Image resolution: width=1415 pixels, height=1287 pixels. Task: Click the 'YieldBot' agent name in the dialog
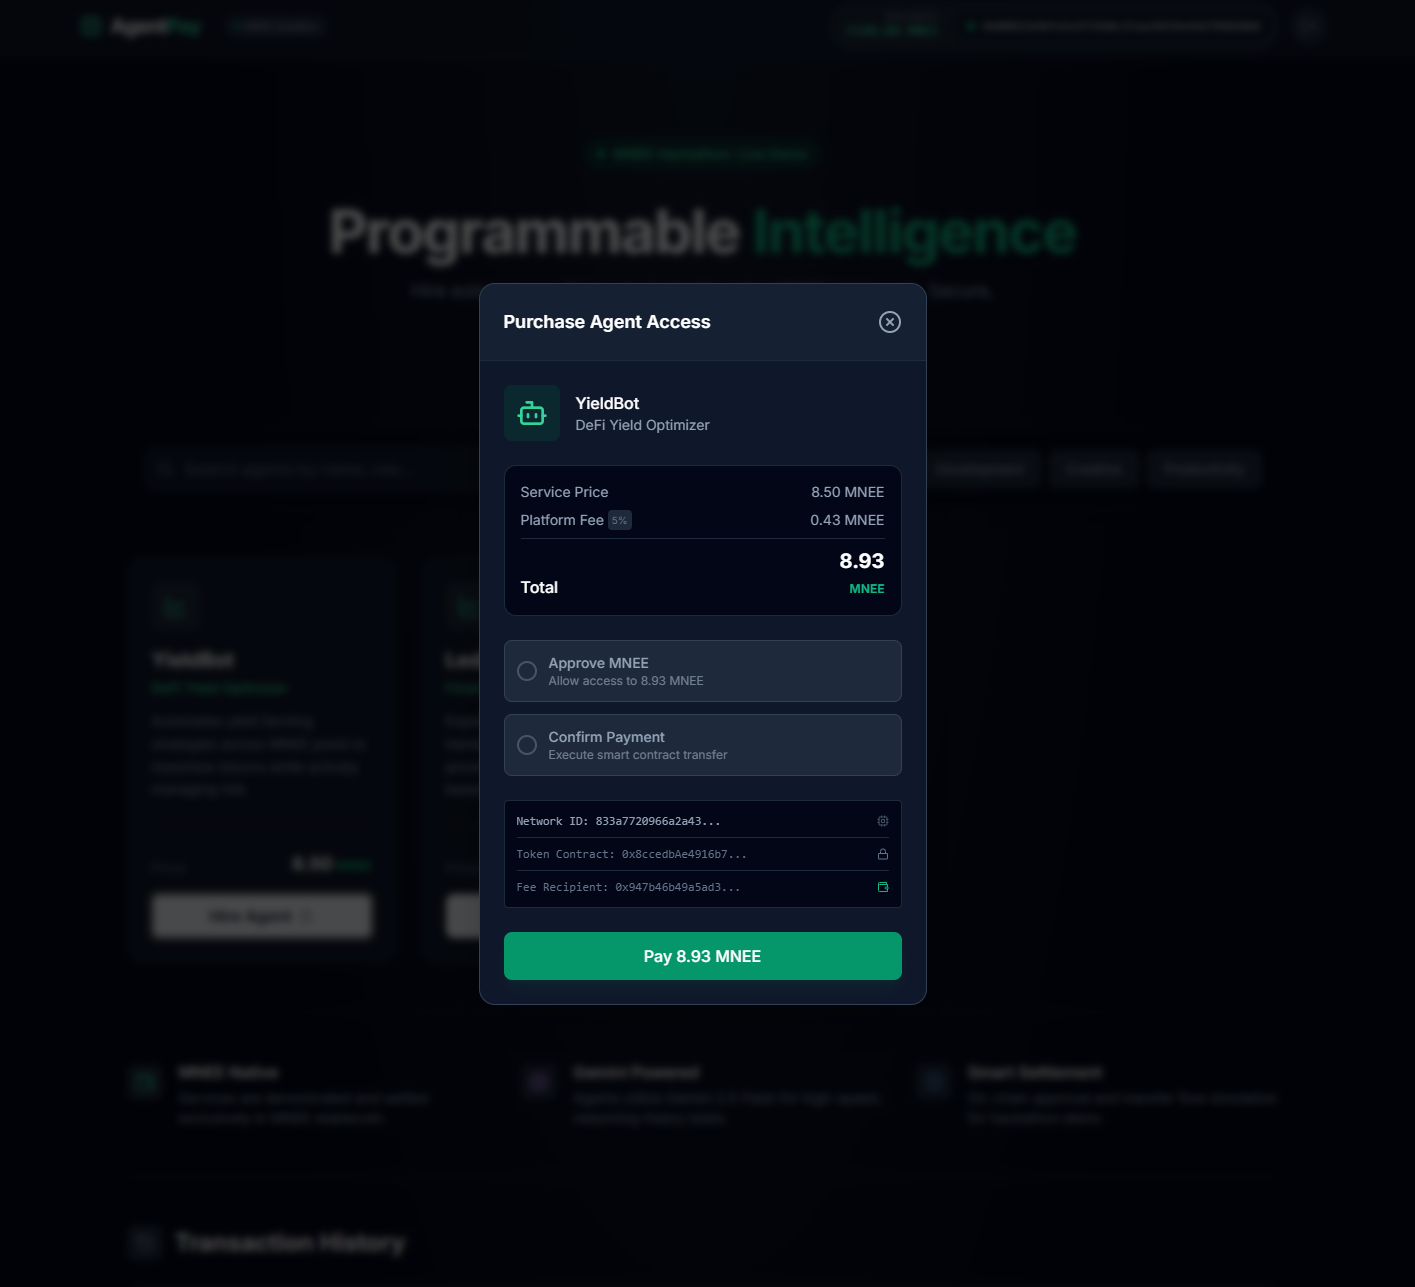(607, 403)
